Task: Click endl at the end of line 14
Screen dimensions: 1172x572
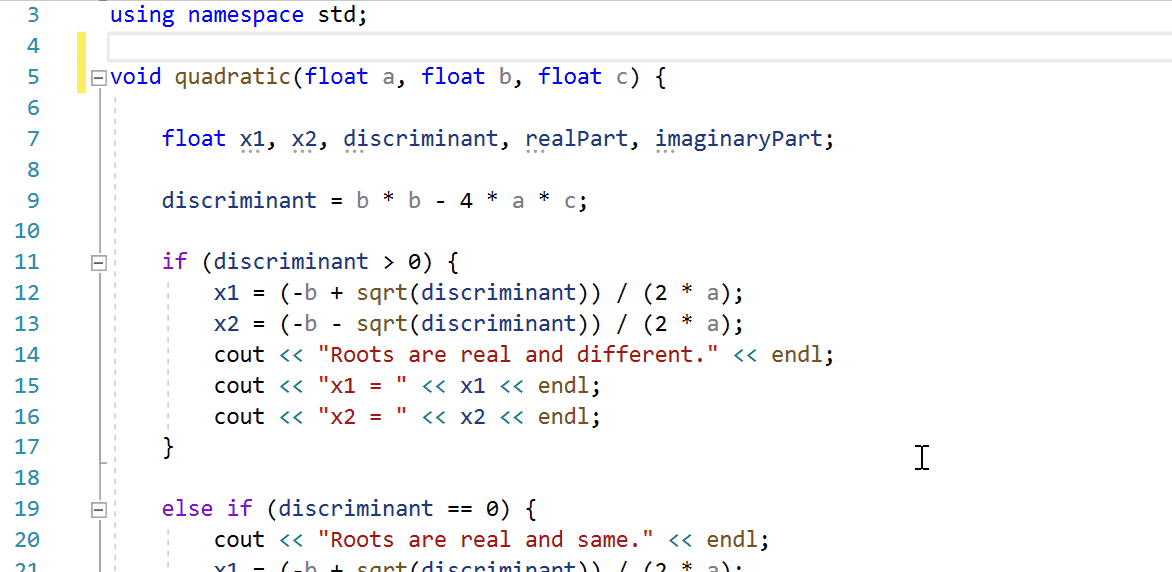Action: pos(800,355)
